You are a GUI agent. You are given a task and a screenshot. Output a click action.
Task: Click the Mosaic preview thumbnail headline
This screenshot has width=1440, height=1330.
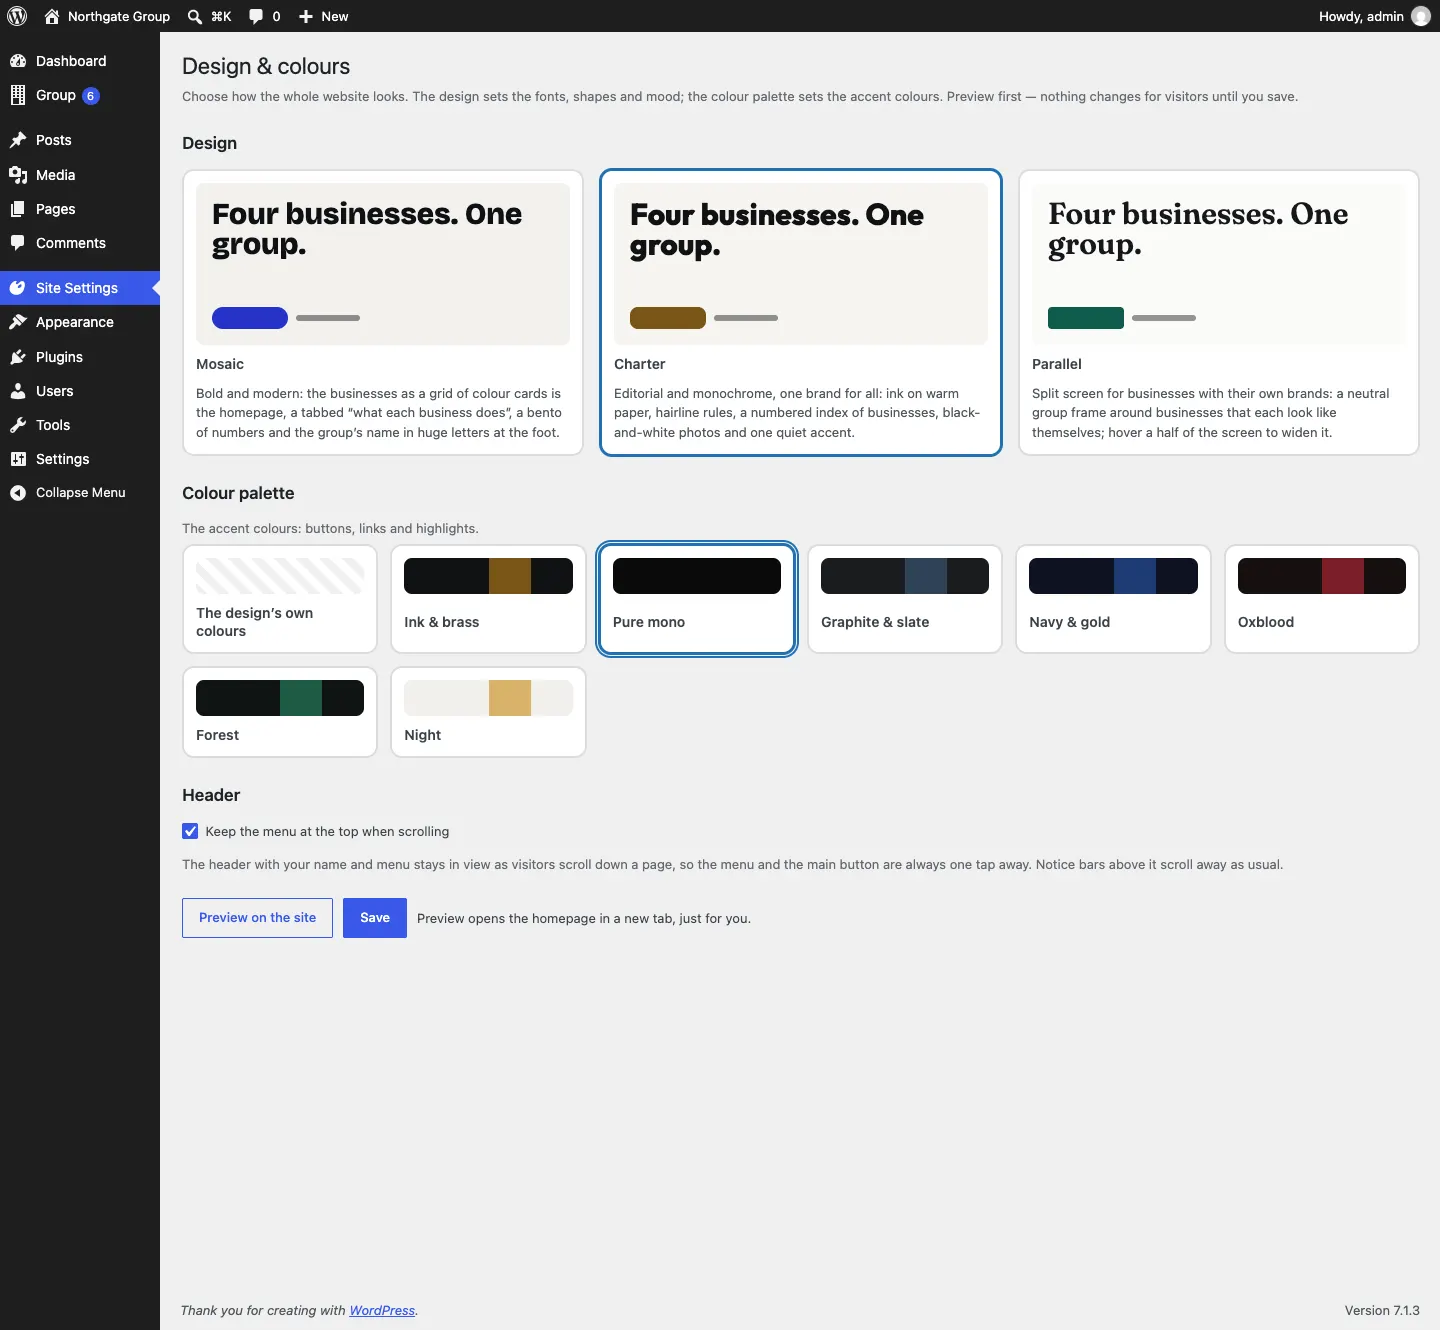[x=367, y=229]
